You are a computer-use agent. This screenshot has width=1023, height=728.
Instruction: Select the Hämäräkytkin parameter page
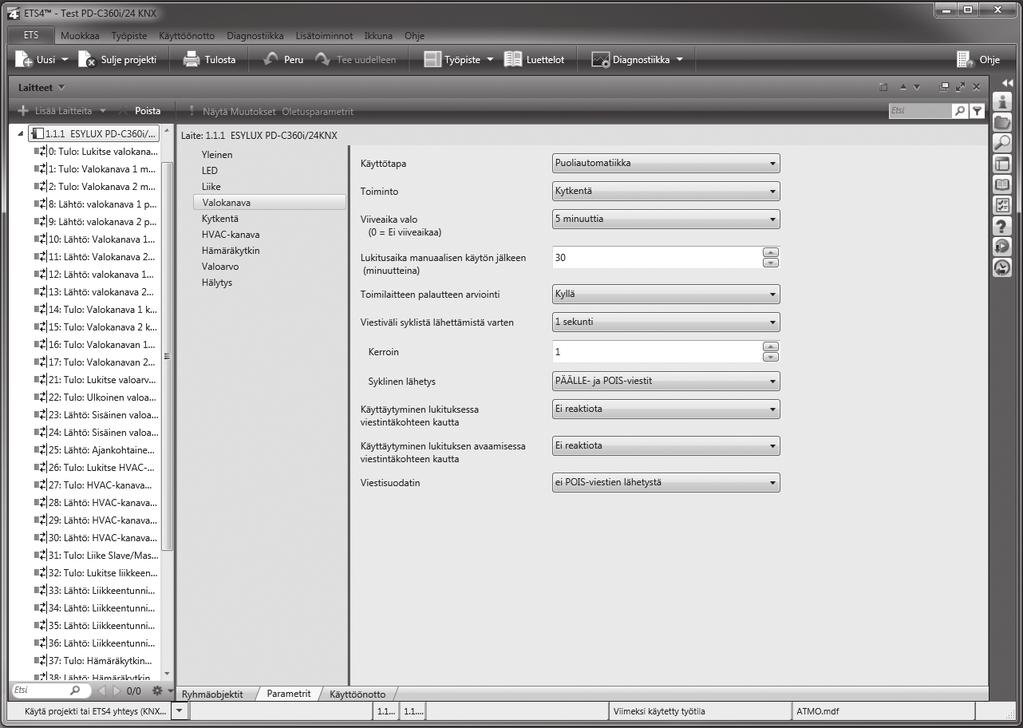230,250
